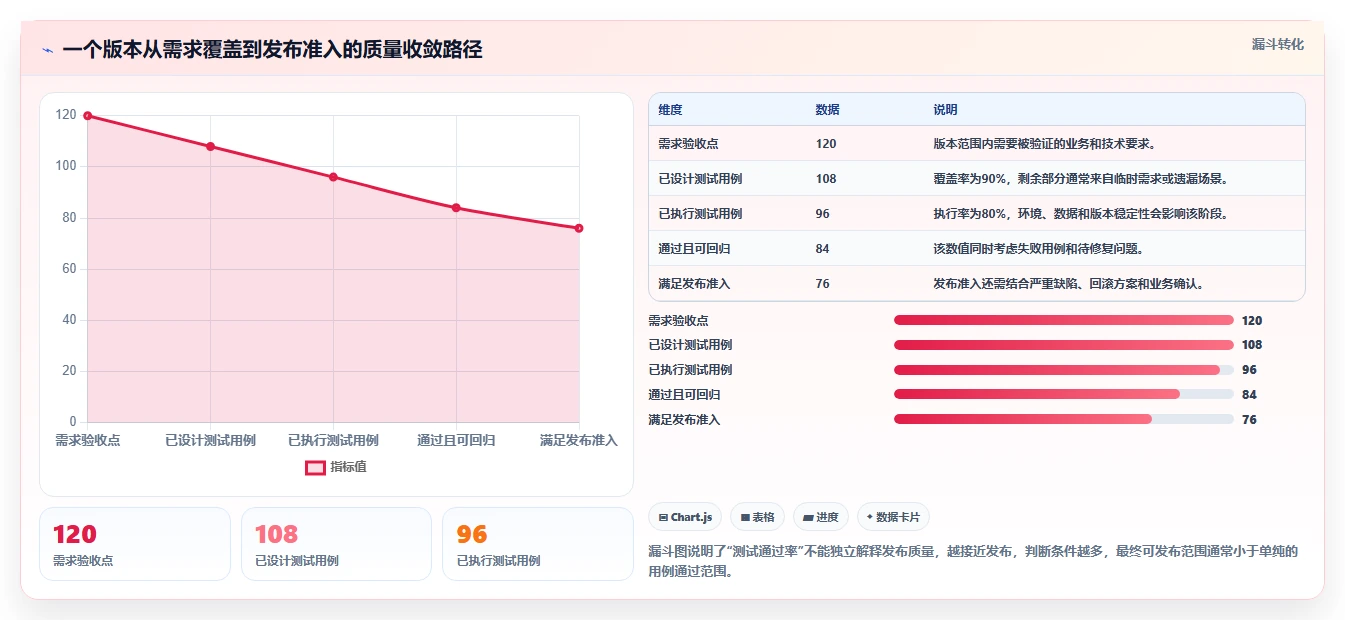1345x620 pixels.
Task: Click the page title 一个版本从需求覆盖到发布准入
Action: pos(272,50)
